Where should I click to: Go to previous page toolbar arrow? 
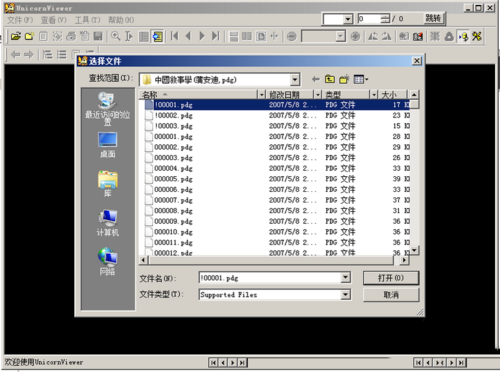tap(188, 36)
